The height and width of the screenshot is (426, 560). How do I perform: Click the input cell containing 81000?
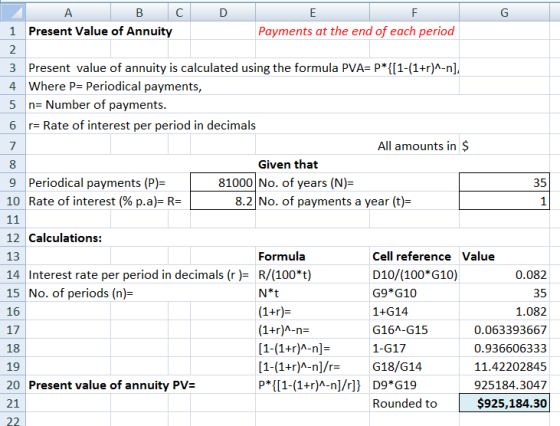[223, 182]
